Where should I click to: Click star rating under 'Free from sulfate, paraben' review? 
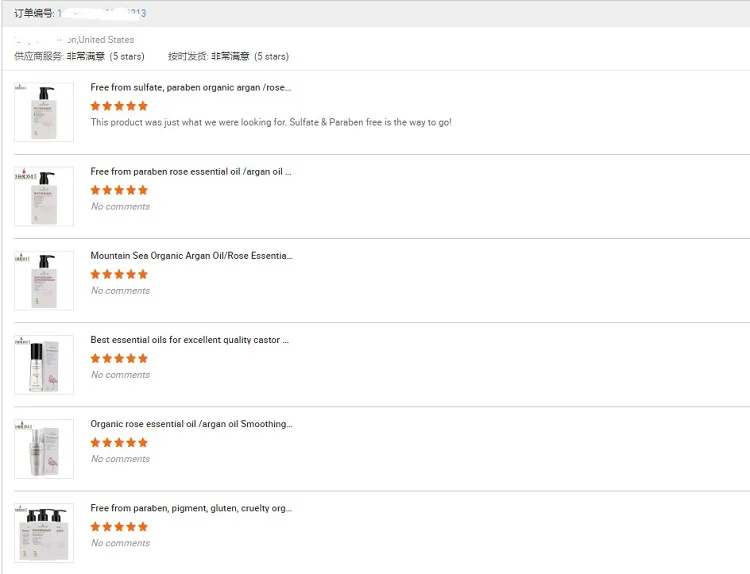click(119, 106)
